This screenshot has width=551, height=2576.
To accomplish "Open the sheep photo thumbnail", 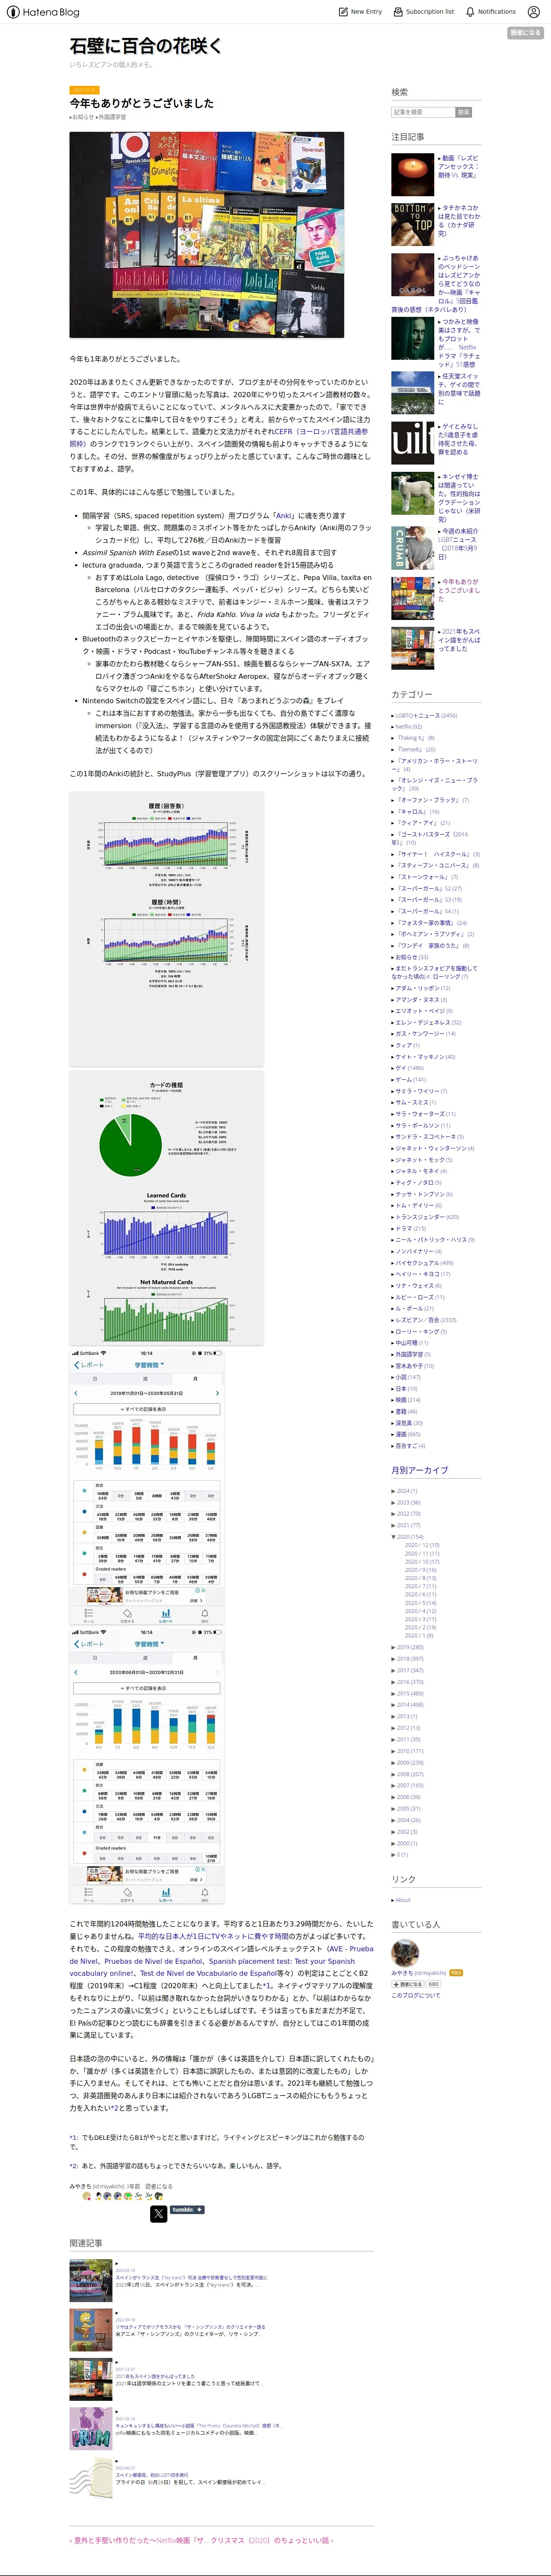I will (x=412, y=492).
